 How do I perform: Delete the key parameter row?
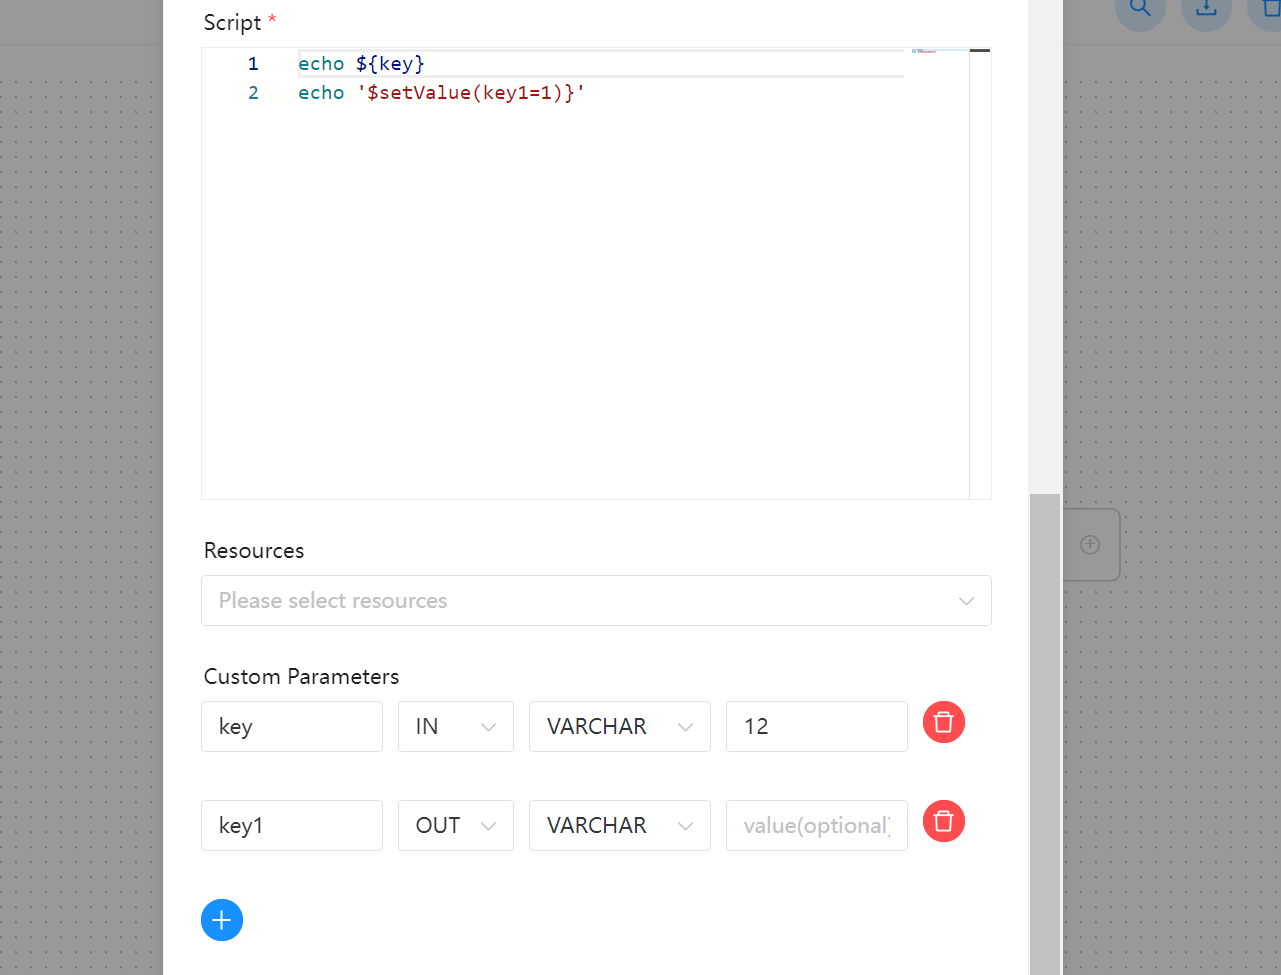[943, 721]
